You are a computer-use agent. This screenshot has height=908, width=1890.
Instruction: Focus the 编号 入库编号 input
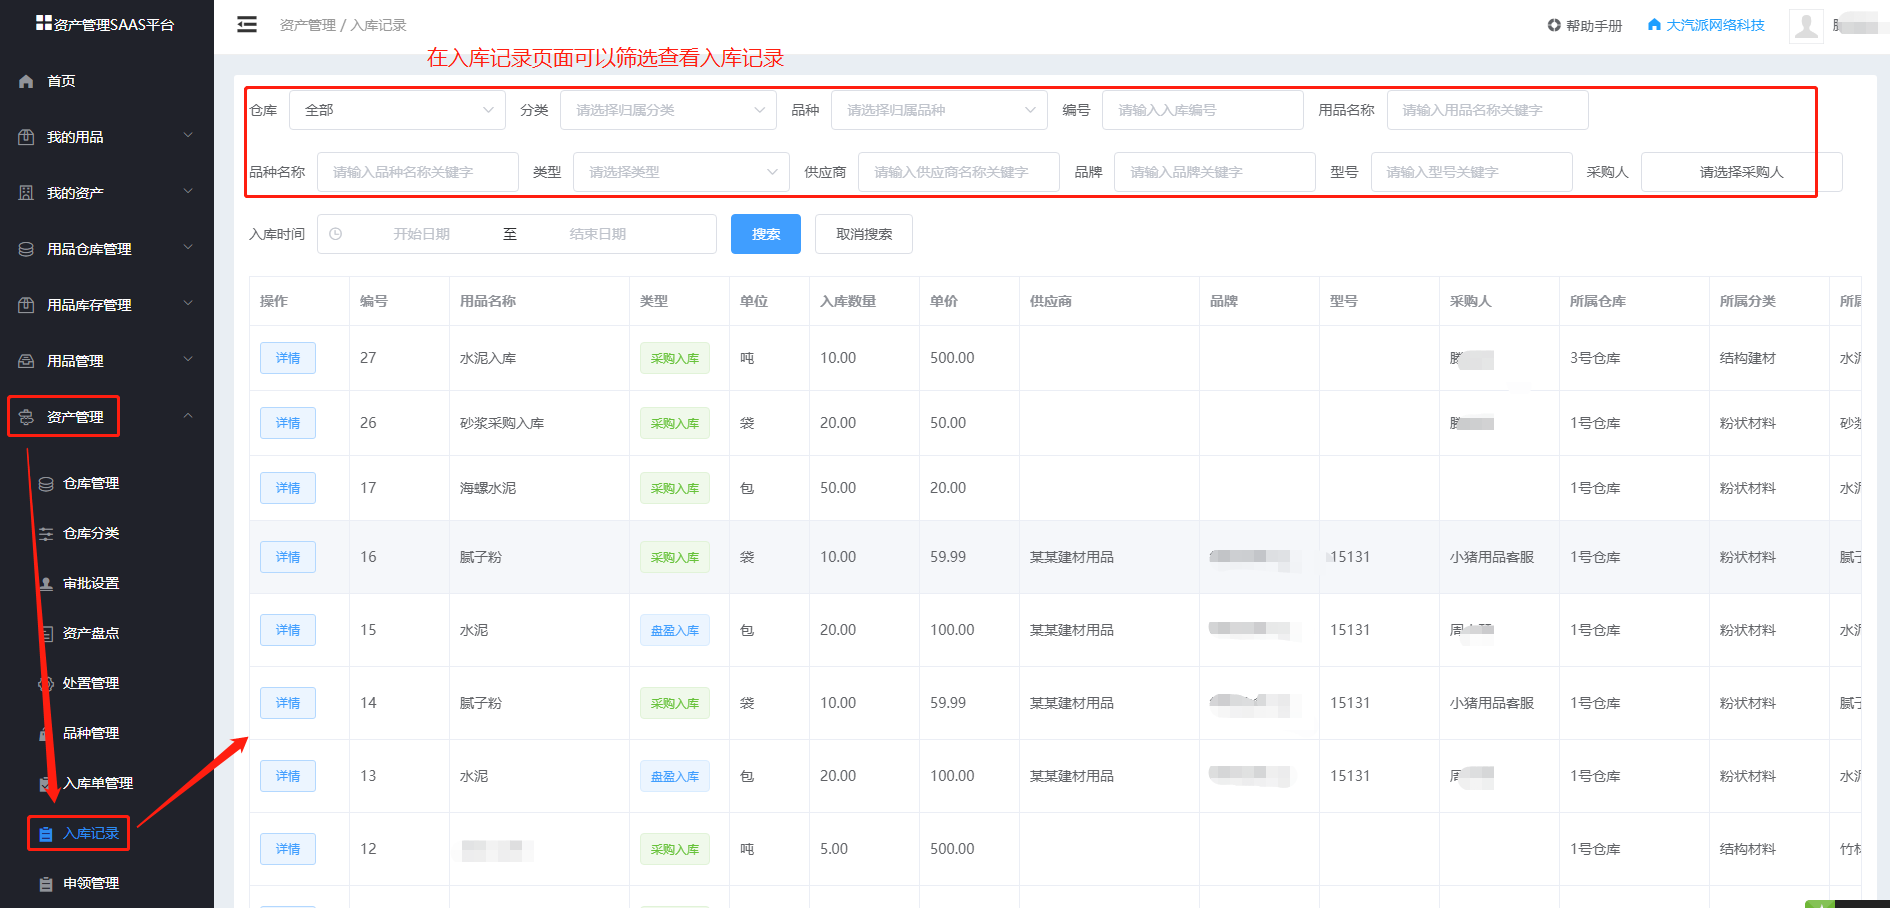pyautogui.click(x=1203, y=110)
